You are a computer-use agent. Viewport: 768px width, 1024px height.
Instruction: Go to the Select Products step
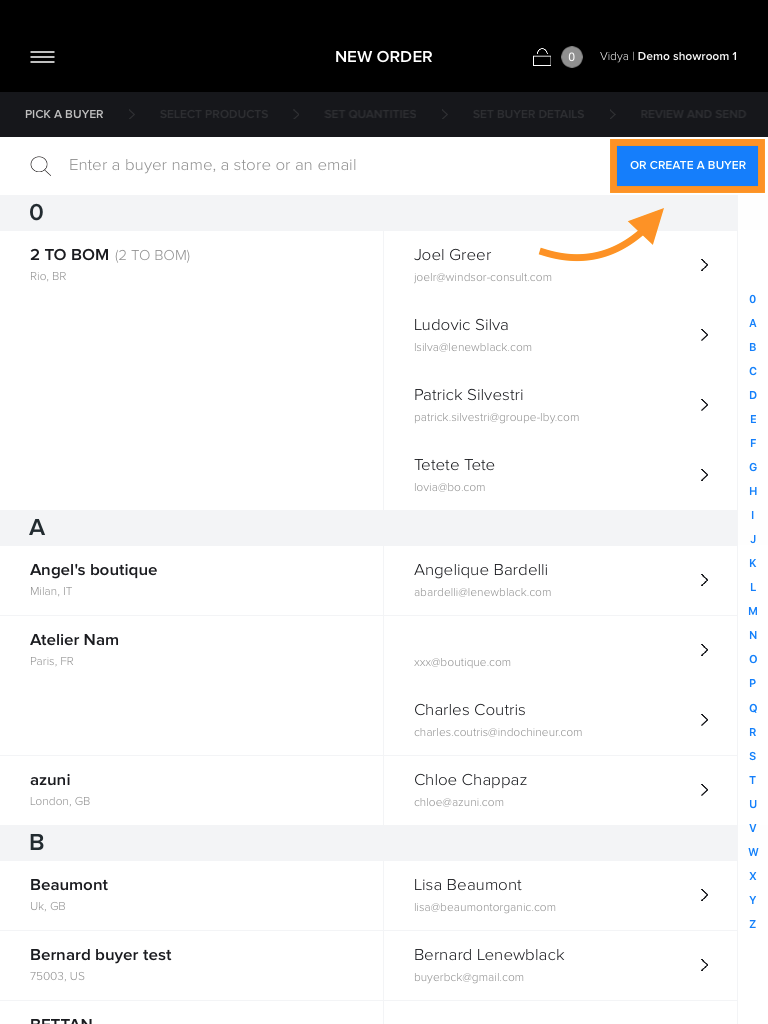(214, 114)
